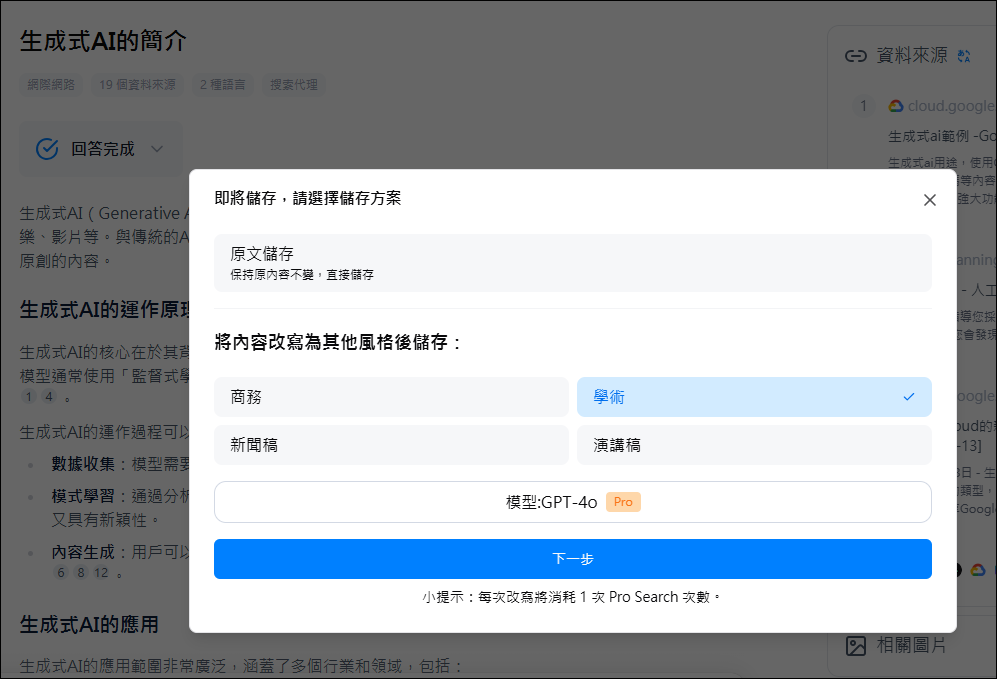
Task: Click the 回答完成 check circle icon
Action: coord(47,149)
